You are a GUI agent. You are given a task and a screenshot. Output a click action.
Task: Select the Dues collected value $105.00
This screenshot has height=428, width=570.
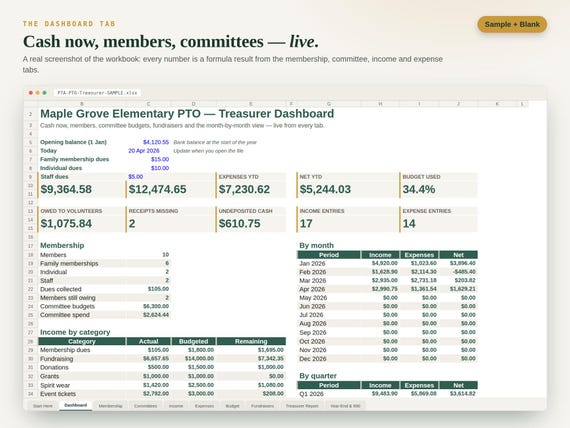158,289
